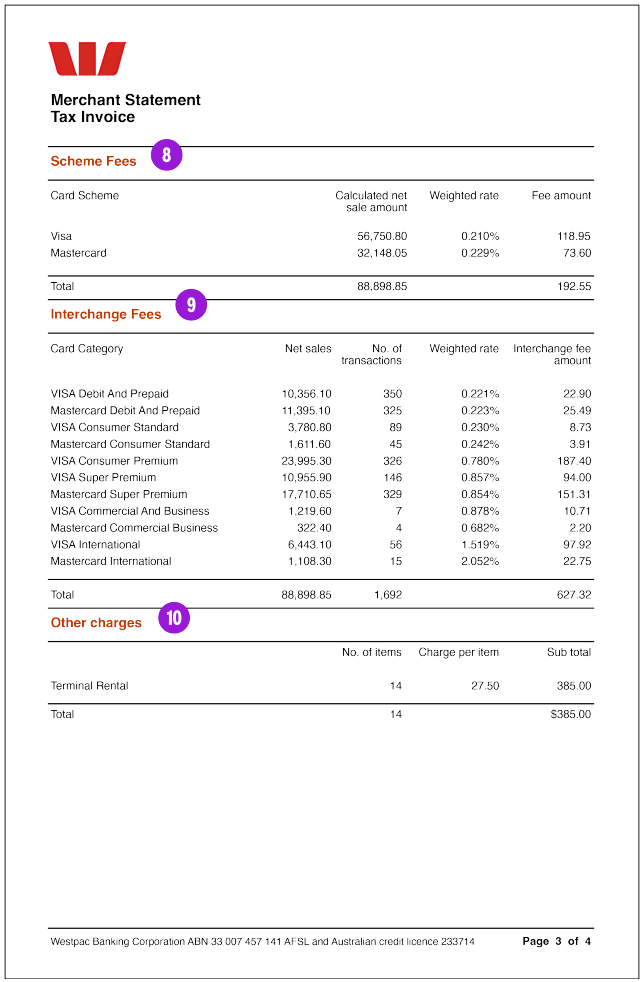Viewport: 643px width, 982px height.
Task: Click the red Westpac logo
Action: click(x=87, y=59)
